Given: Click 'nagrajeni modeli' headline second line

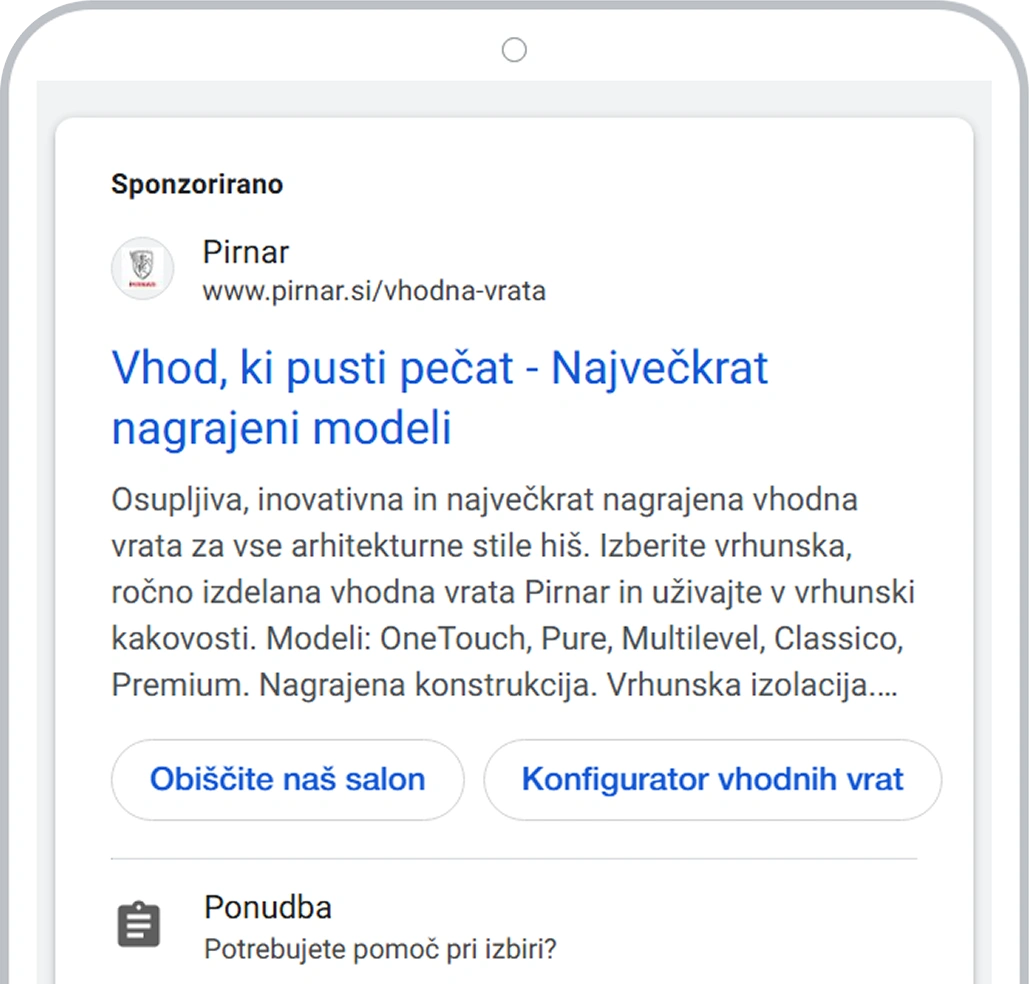Looking at the screenshot, I should [x=282, y=427].
